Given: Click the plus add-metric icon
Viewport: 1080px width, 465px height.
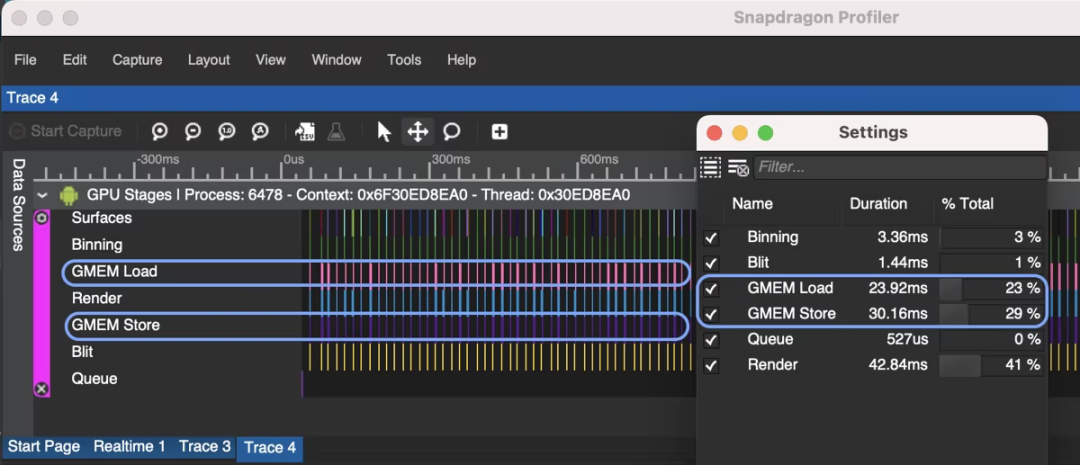Looking at the screenshot, I should (499, 132).
